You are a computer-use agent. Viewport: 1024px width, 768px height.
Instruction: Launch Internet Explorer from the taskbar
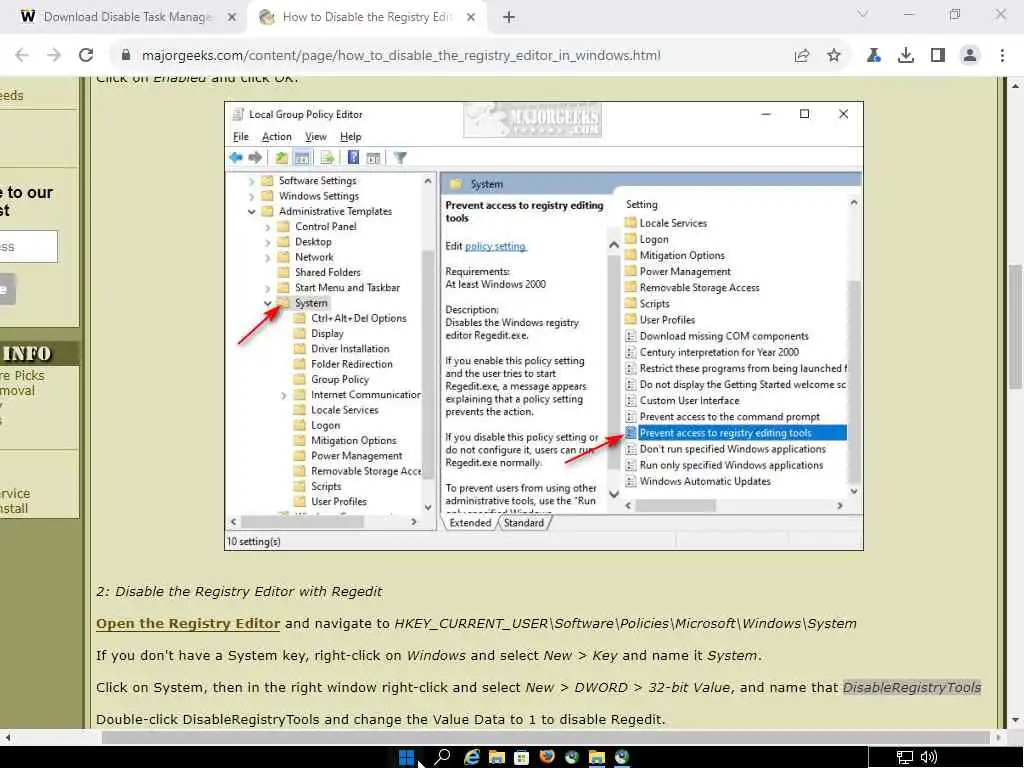(472, 757)
